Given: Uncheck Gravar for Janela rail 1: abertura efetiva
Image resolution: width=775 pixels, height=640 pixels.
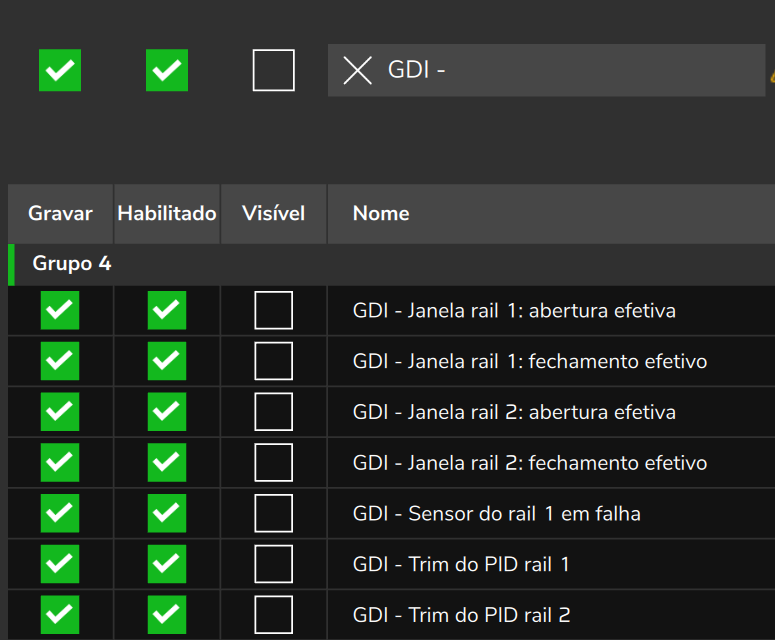Looking at the screenshot, I should coord(60,310).
